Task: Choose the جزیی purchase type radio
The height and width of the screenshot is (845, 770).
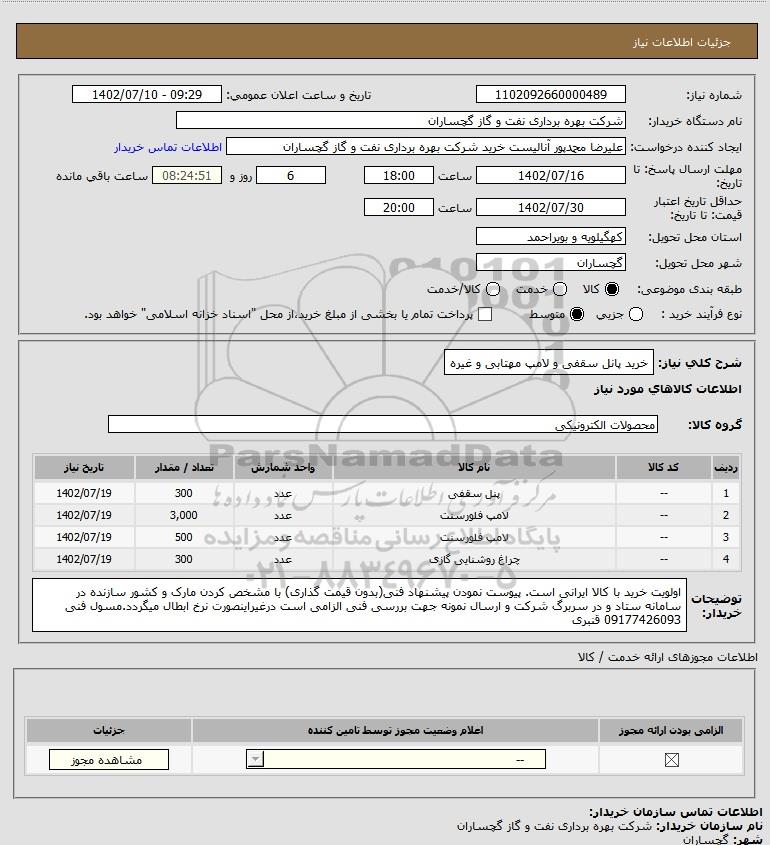Action: coord(636,314)
